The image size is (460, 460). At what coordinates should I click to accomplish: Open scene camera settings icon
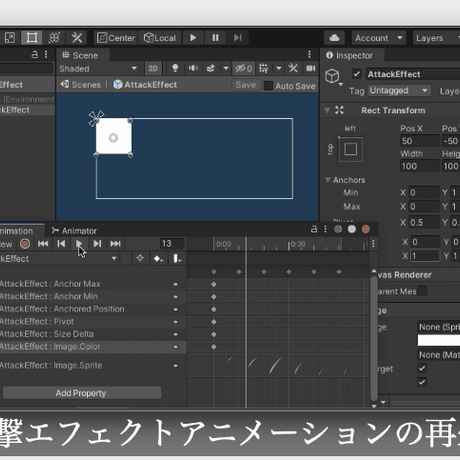pyautogui.click(x=311, y=69)
